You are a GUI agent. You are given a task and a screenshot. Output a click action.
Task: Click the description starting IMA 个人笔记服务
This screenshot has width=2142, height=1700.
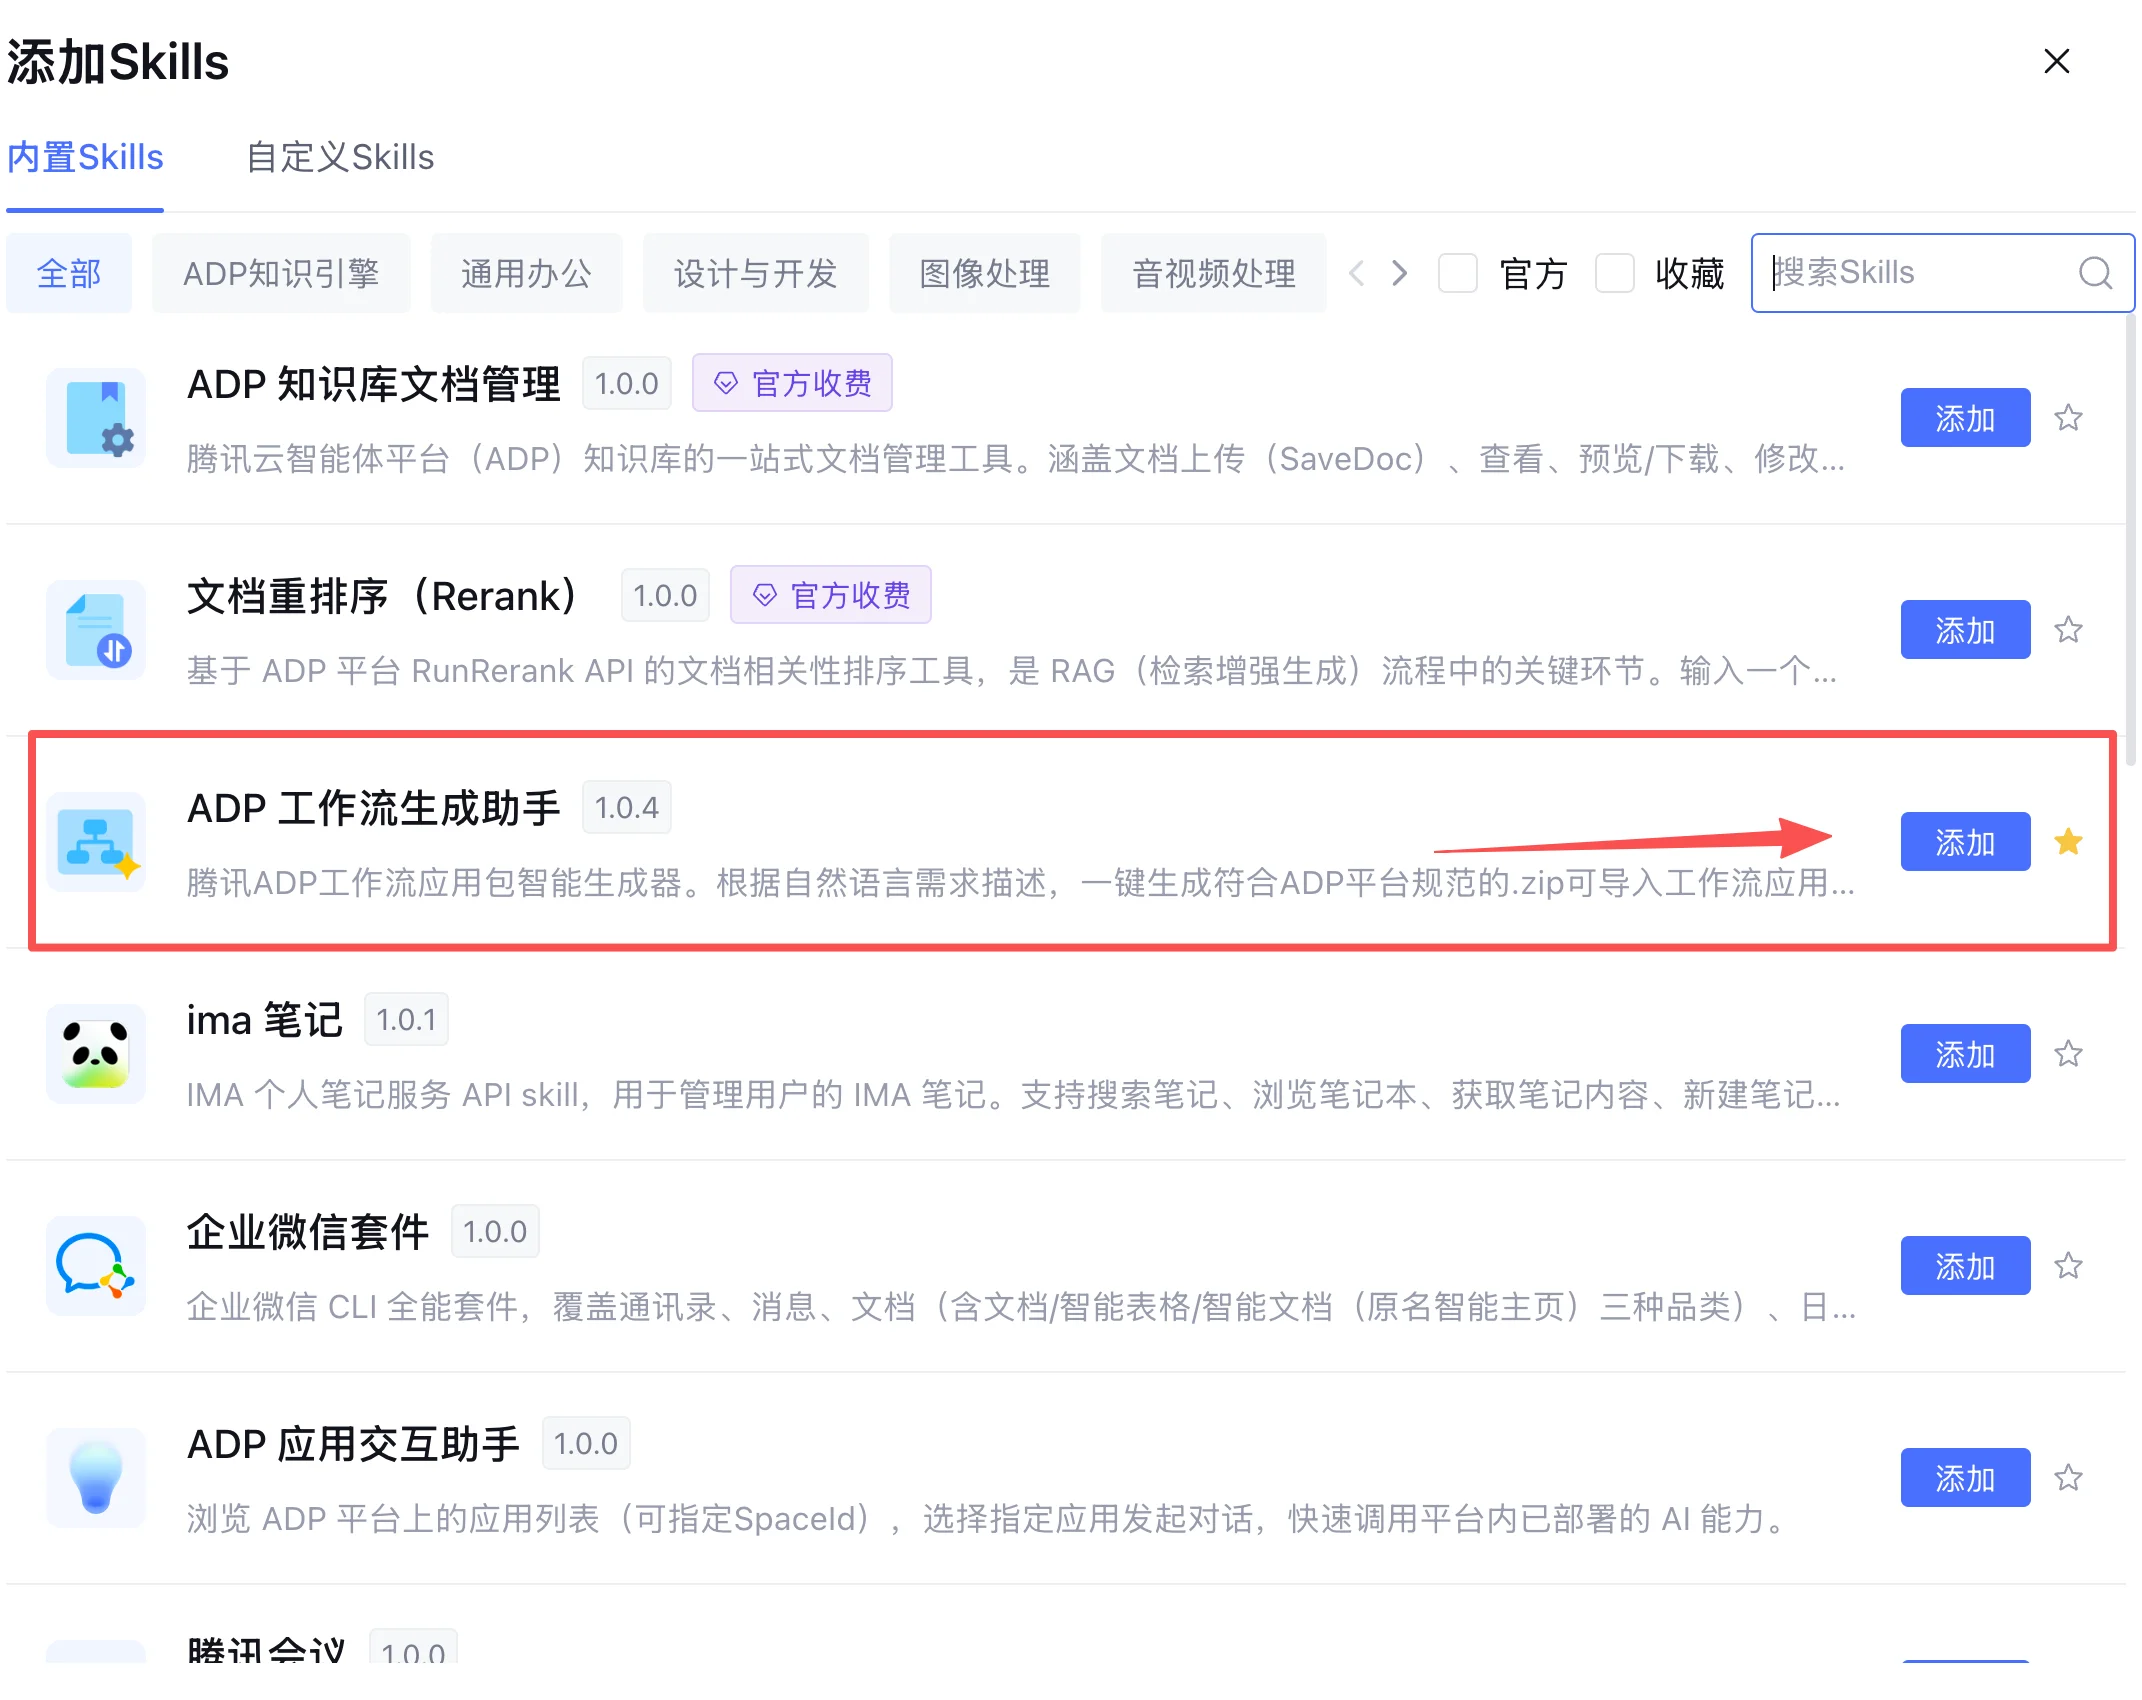point(1014,1095)
